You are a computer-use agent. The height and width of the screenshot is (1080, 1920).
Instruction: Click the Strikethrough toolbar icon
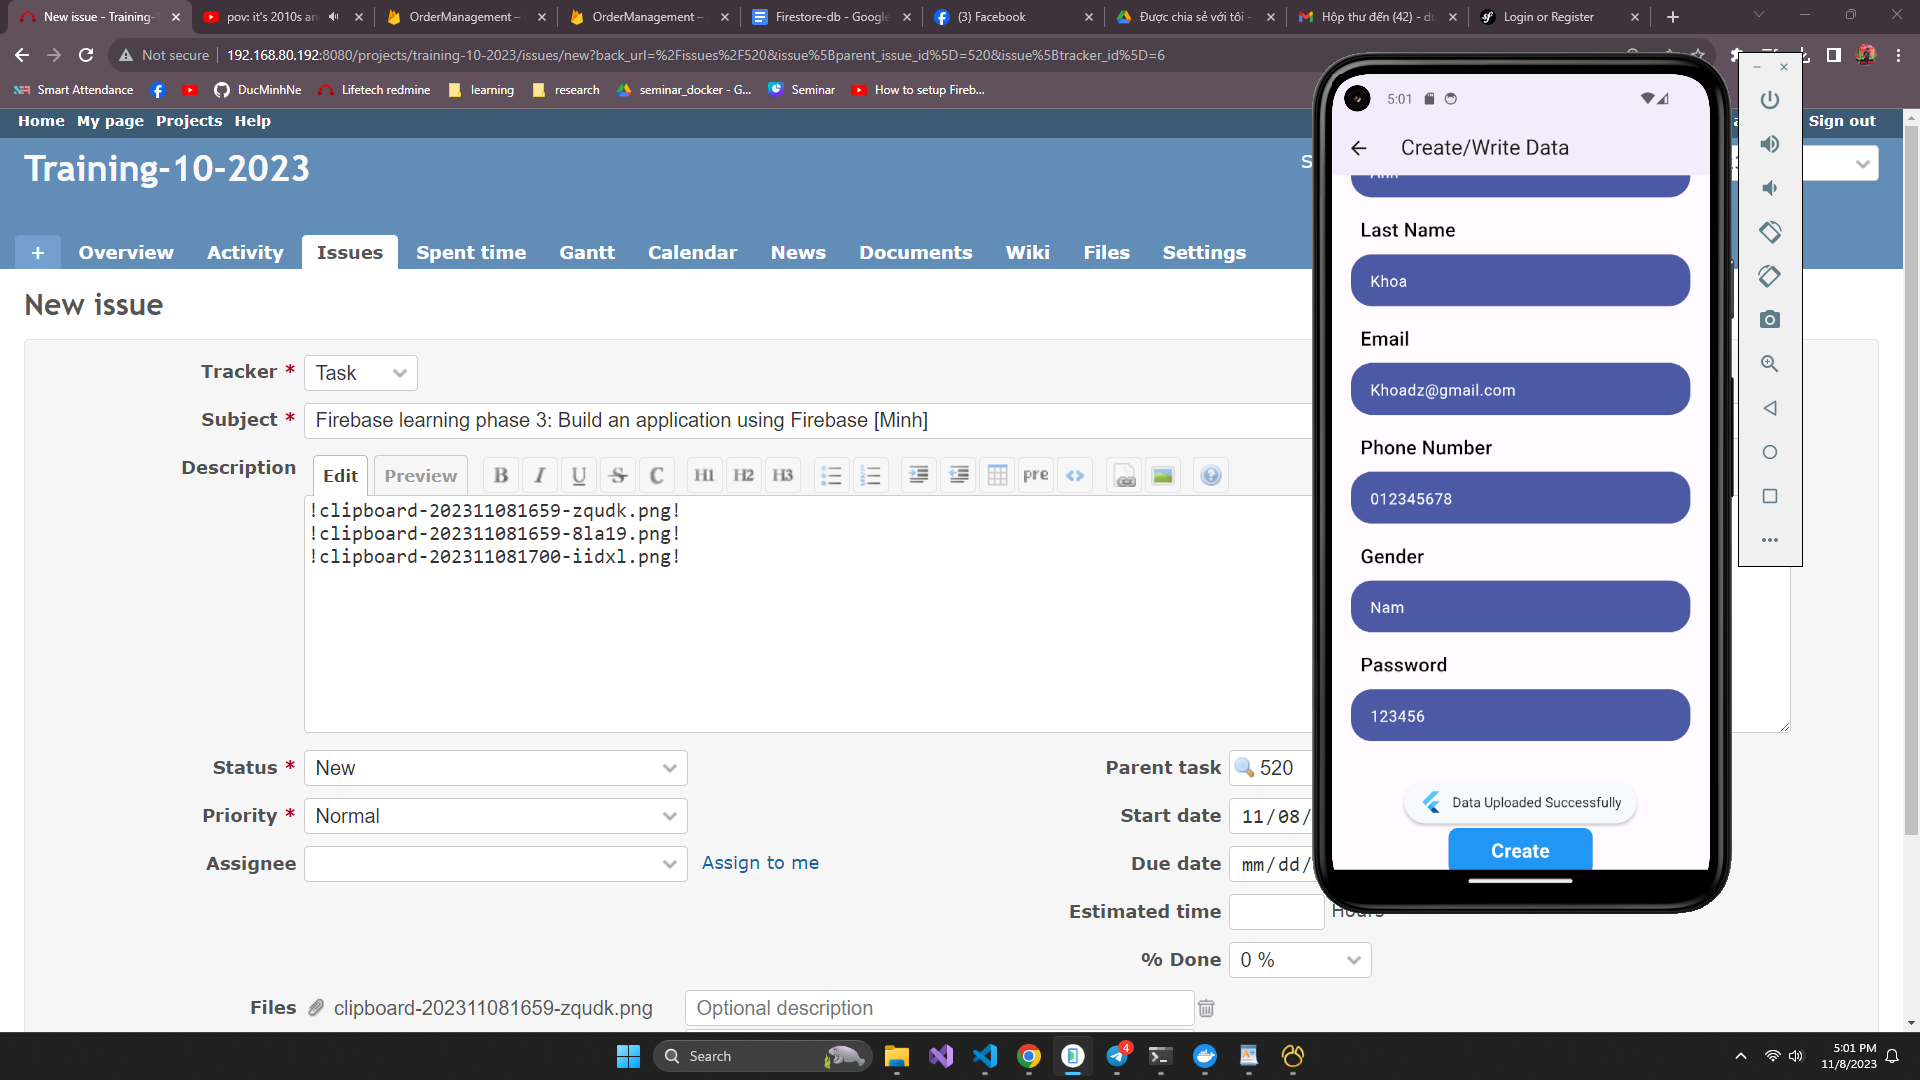[x=618, y=476]
